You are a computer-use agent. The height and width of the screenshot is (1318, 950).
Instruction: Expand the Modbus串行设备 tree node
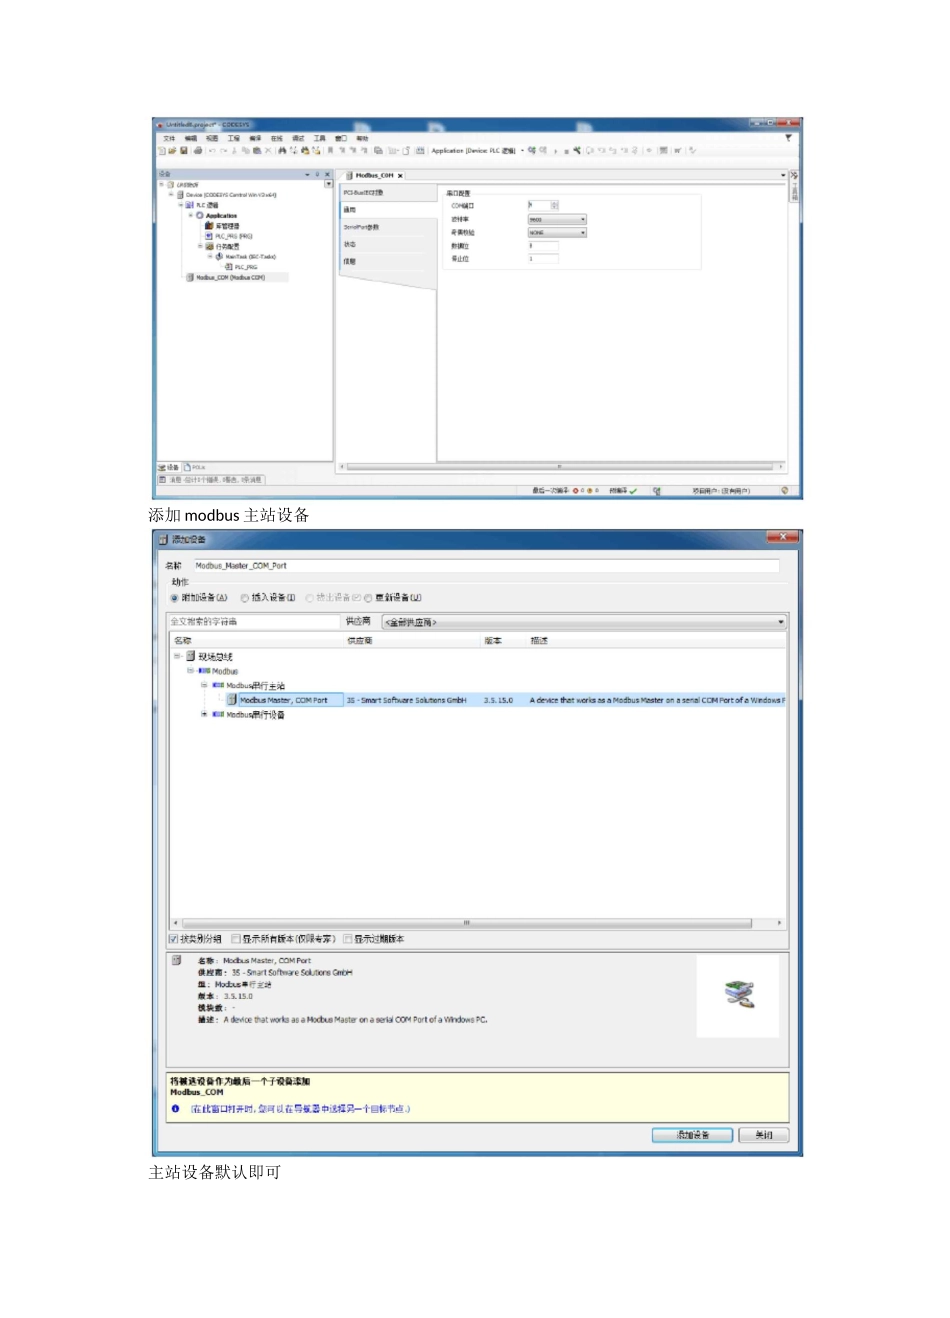204,715
